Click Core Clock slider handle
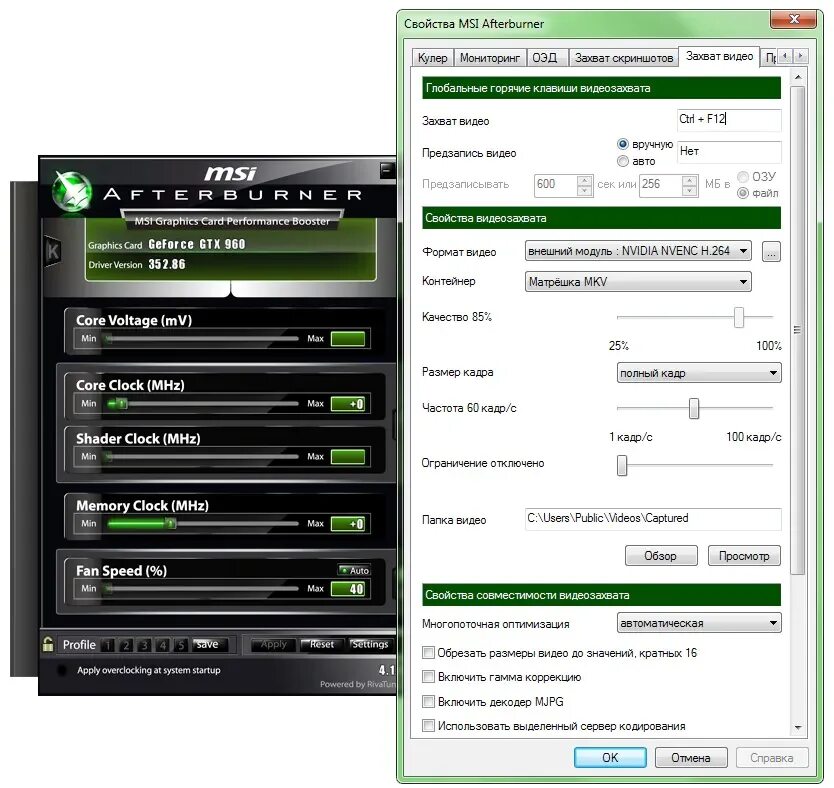 (122, 404)
